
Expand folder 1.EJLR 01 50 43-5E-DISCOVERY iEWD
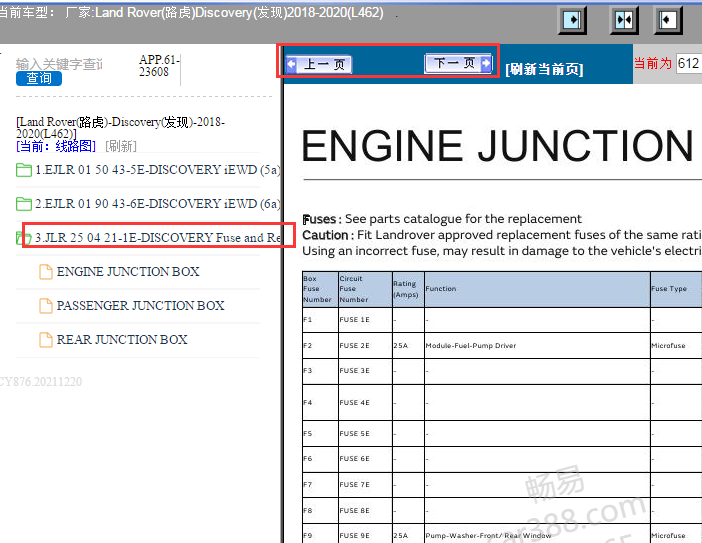coord(158,170)
